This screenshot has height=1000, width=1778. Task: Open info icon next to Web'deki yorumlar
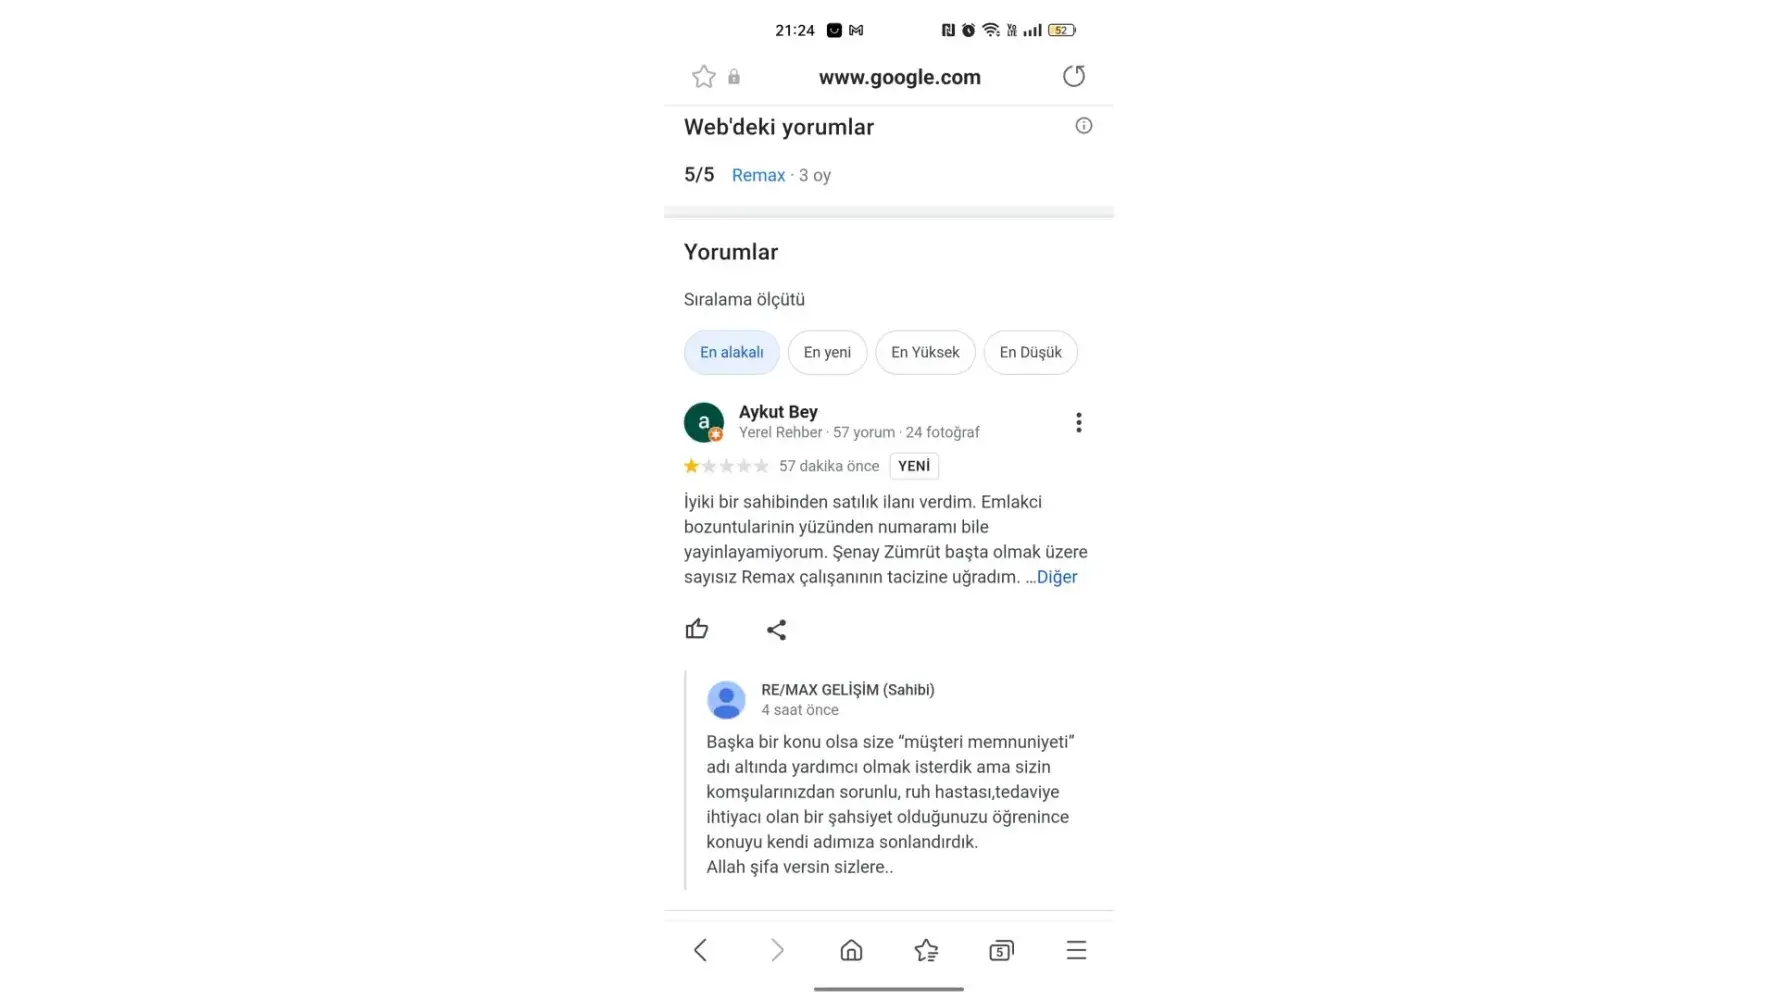pyautogui.click(x=1084, y=126)
